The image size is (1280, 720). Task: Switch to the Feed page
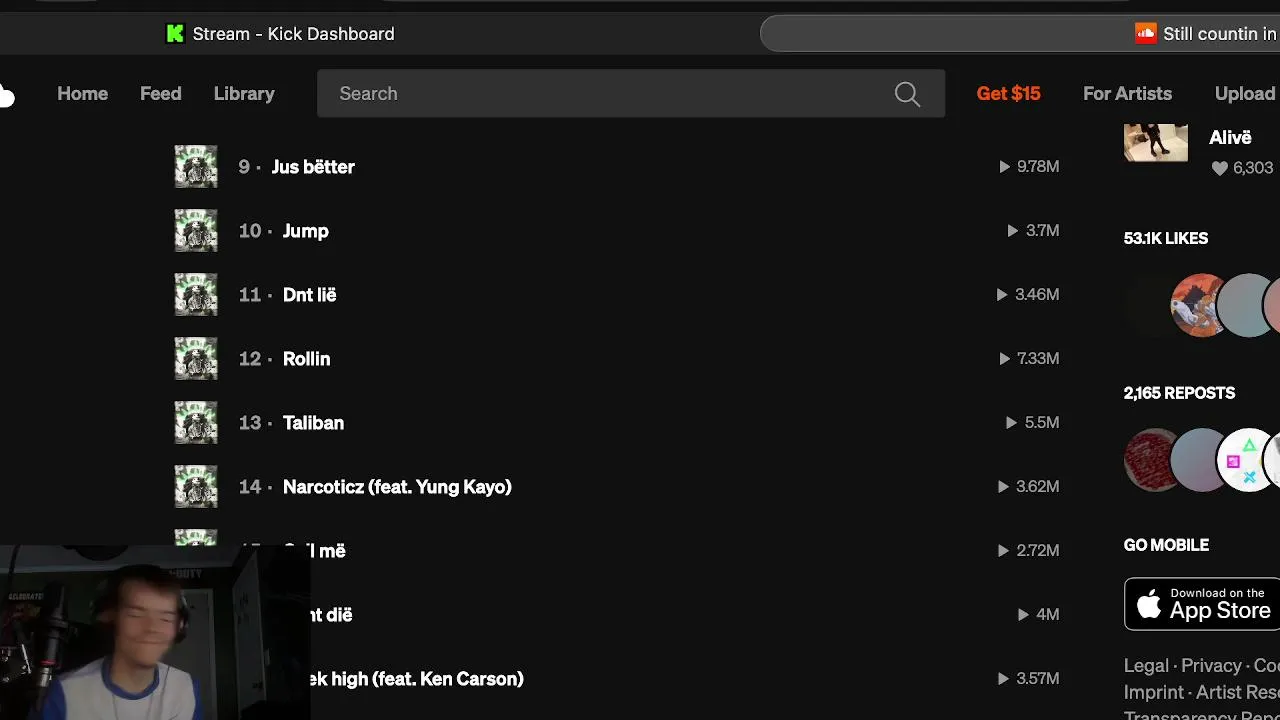pyautogui.click(x=160, y=94)
